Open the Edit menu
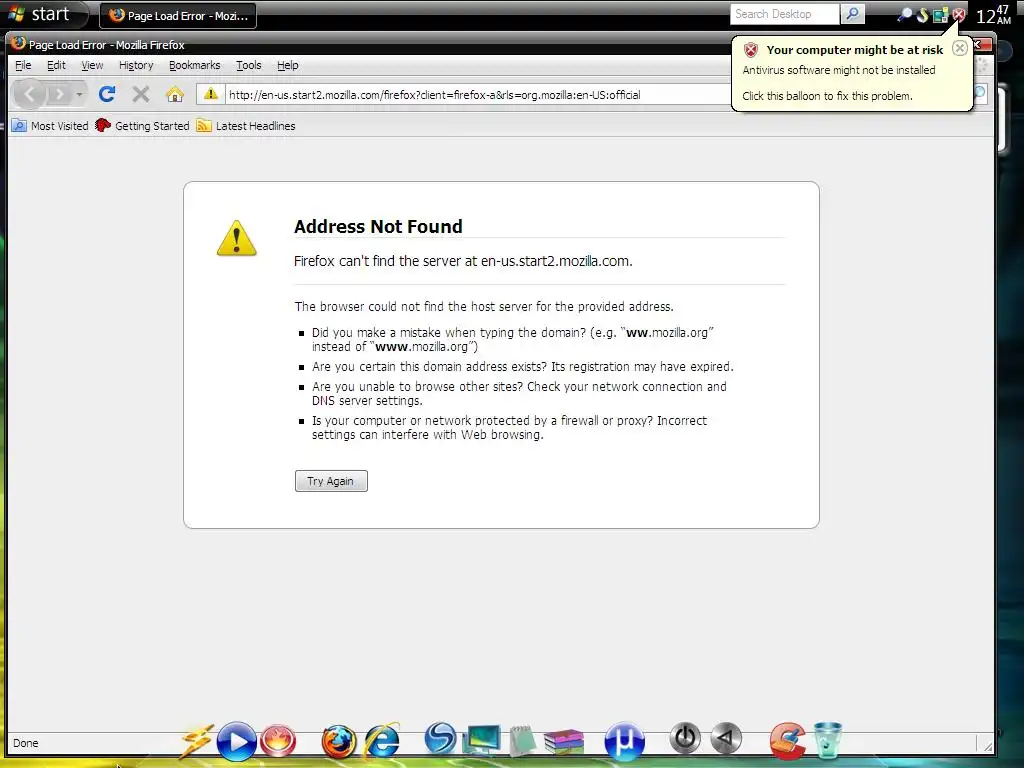This screenshot has width=1024, height=768. click(x=56, y=65)
